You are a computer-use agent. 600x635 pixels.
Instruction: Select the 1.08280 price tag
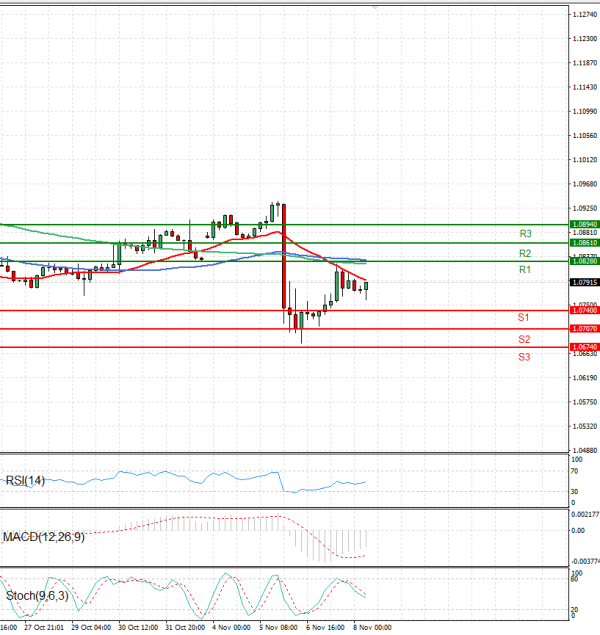click(x=585, y=261)
